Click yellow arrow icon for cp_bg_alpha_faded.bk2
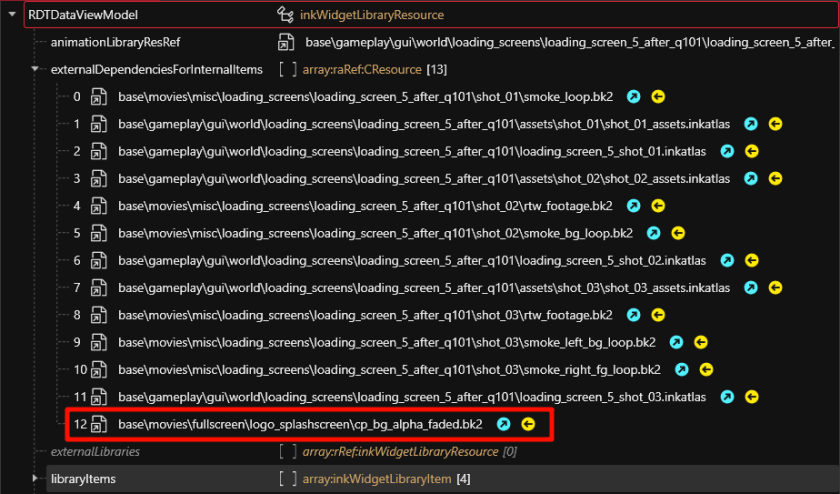Screen dimensions: 840x494 [x=528, y=424]
